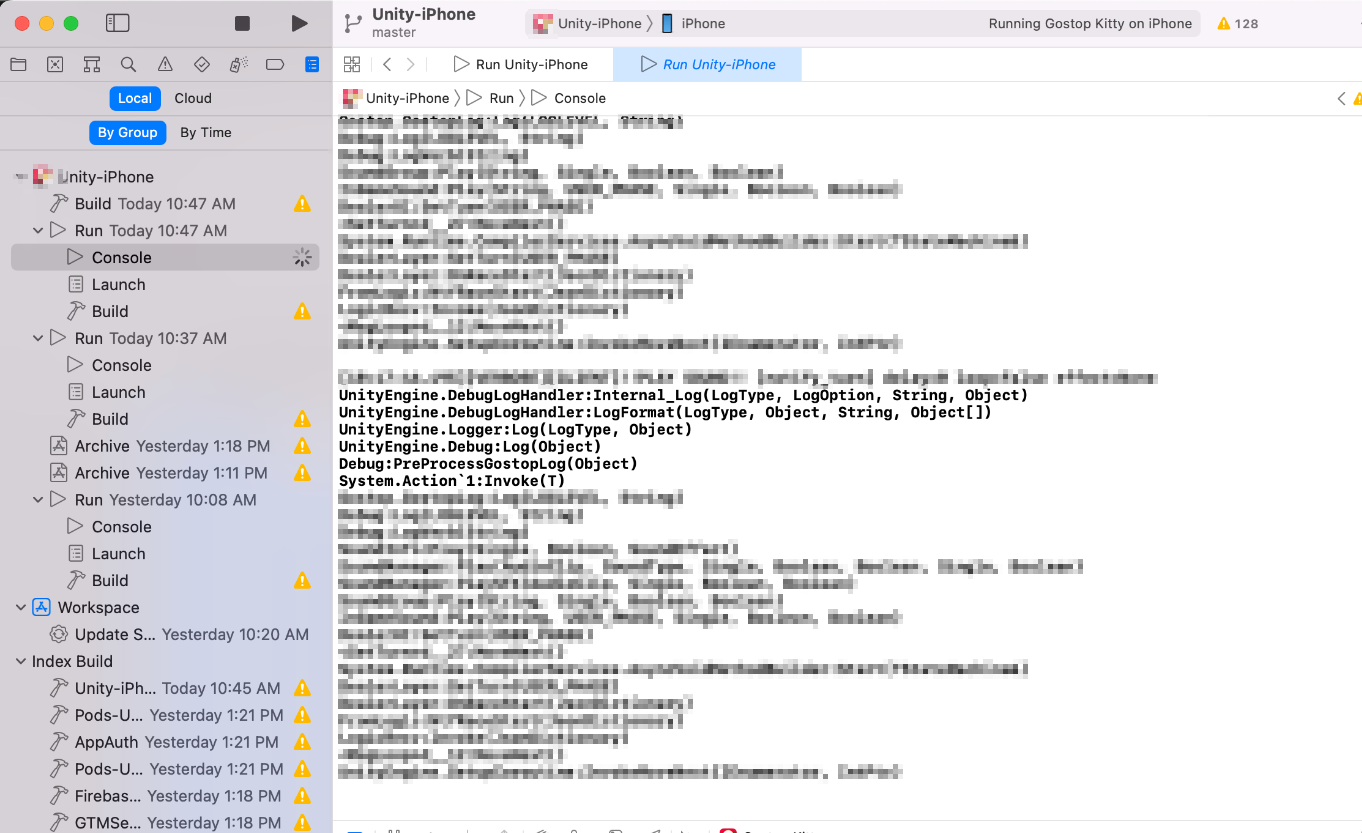Select Console under Run 10:47 AM

(x=165, y=257)
